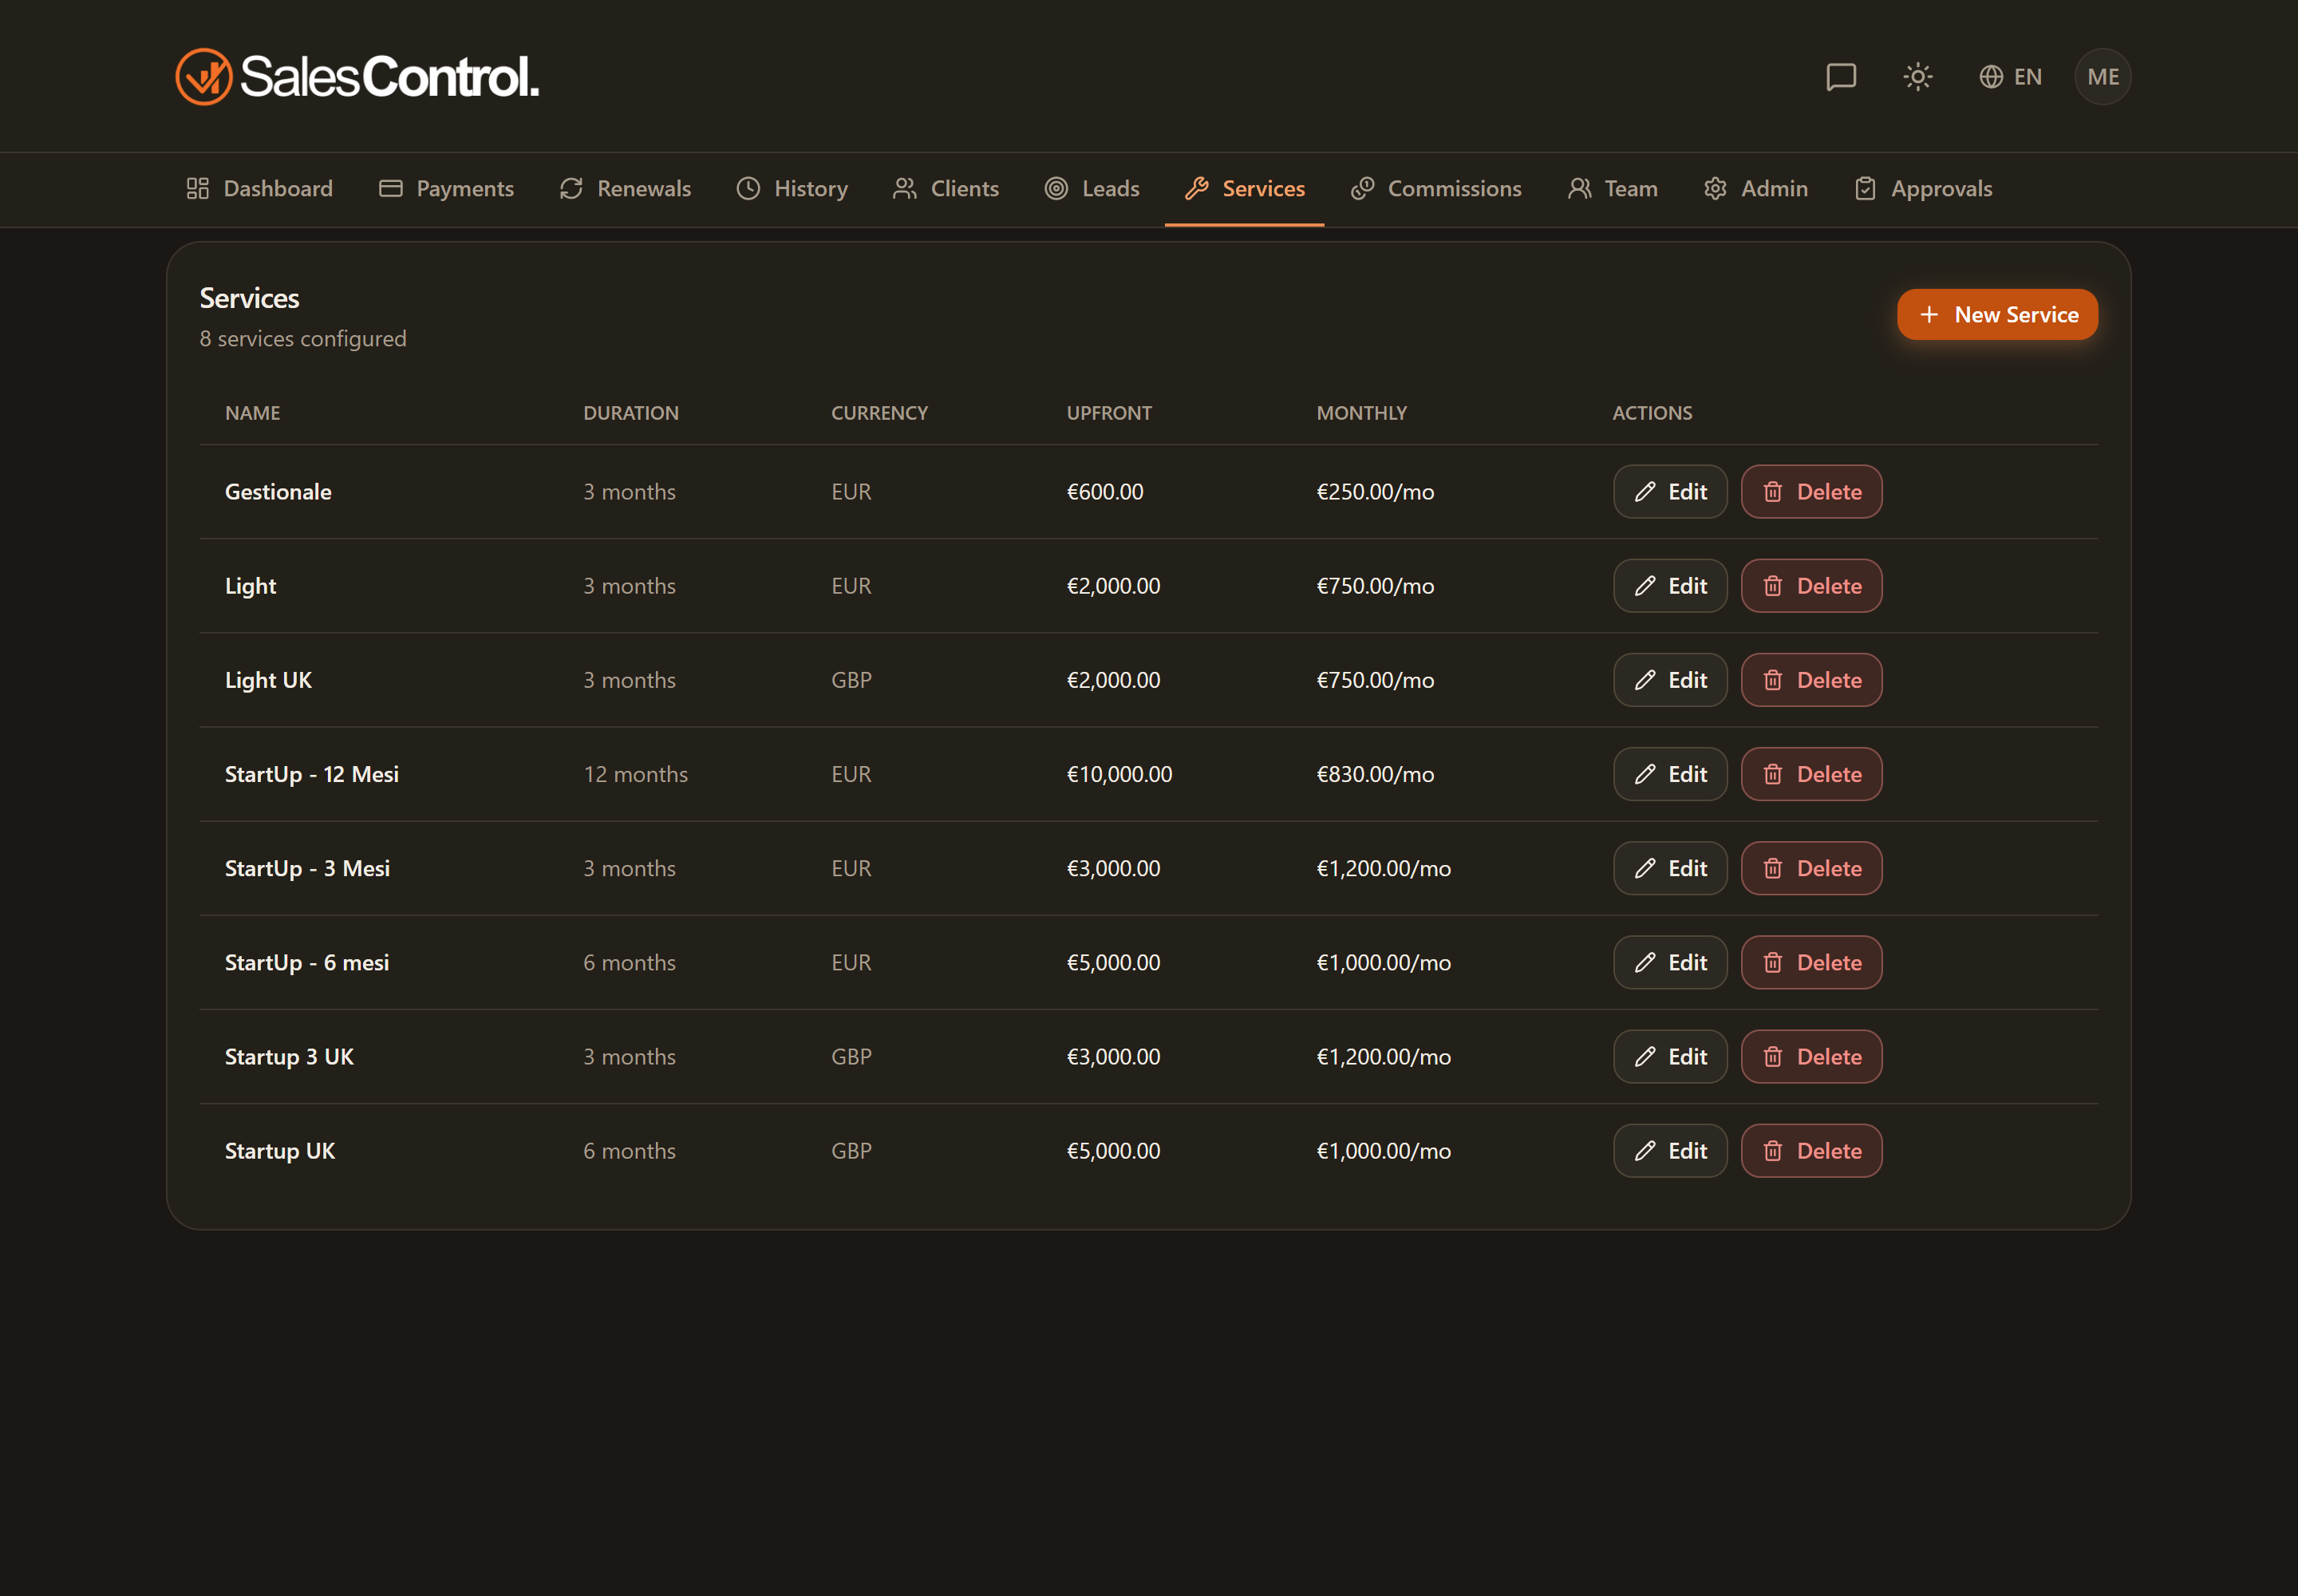Click the €830.00/mo monthly value
Viewport: 2298px width, 1596px height.
point(1375,774)
